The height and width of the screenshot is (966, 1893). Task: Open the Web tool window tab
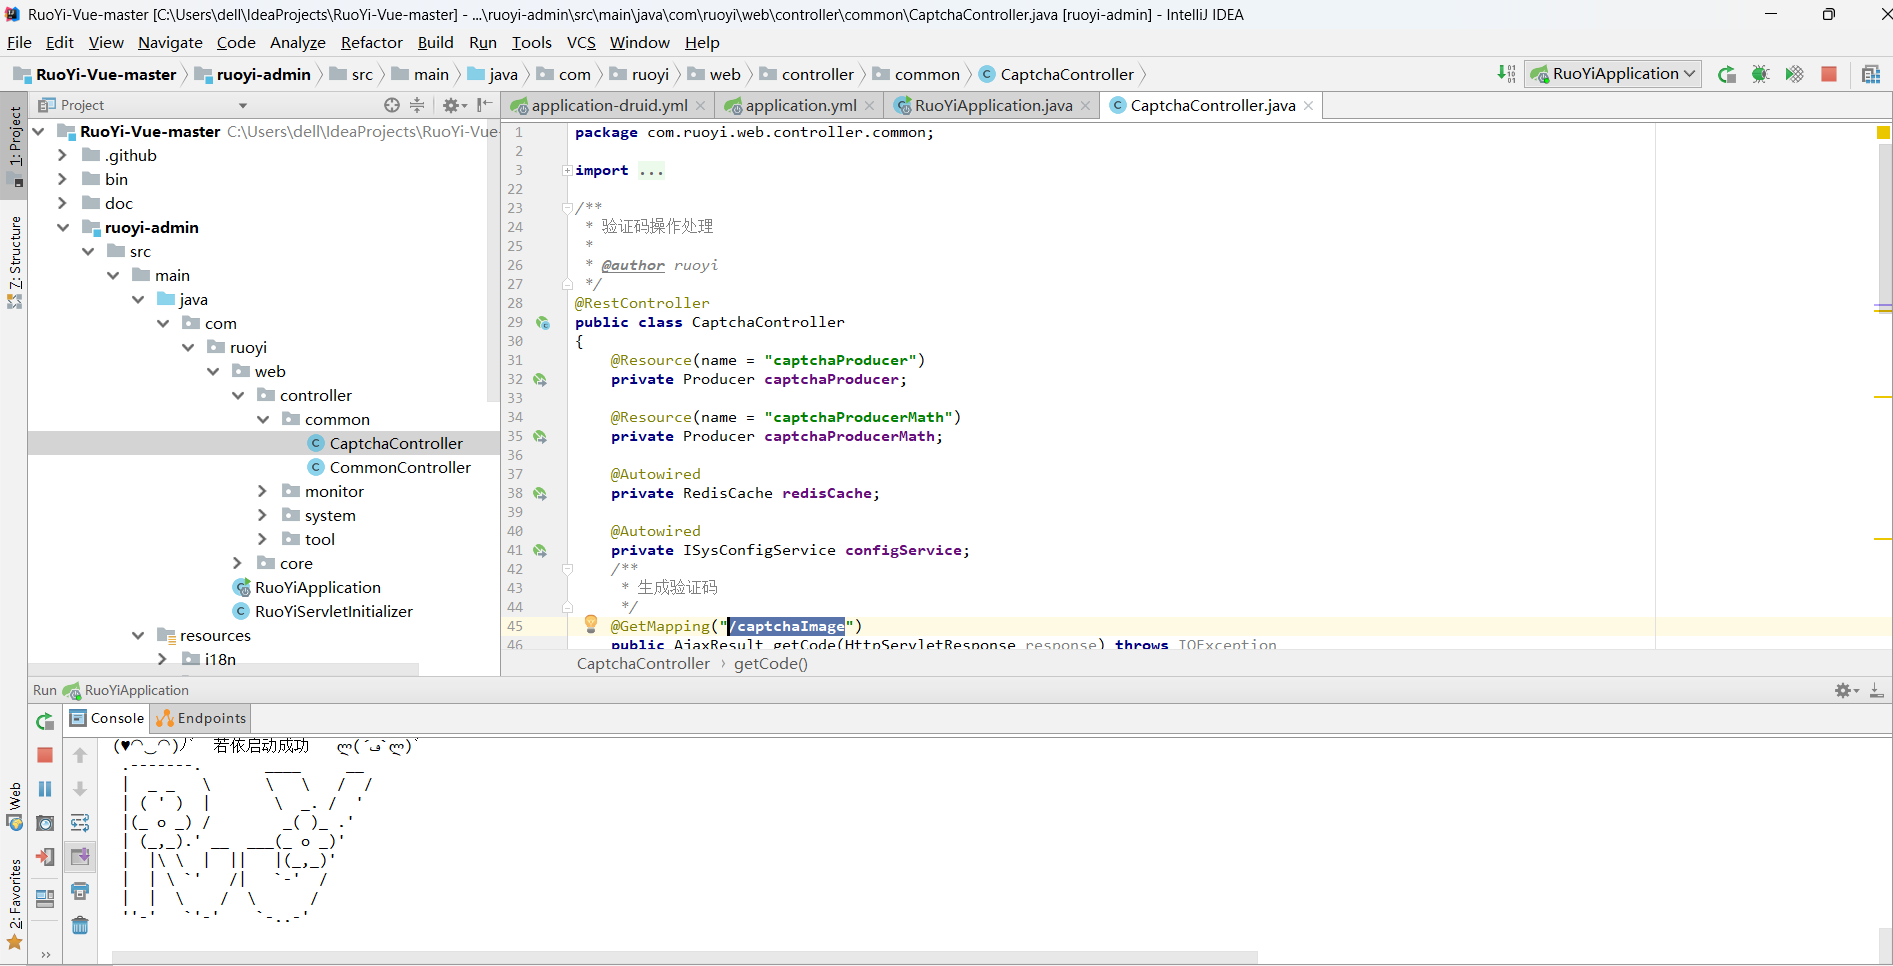click(x=14, y=806)
